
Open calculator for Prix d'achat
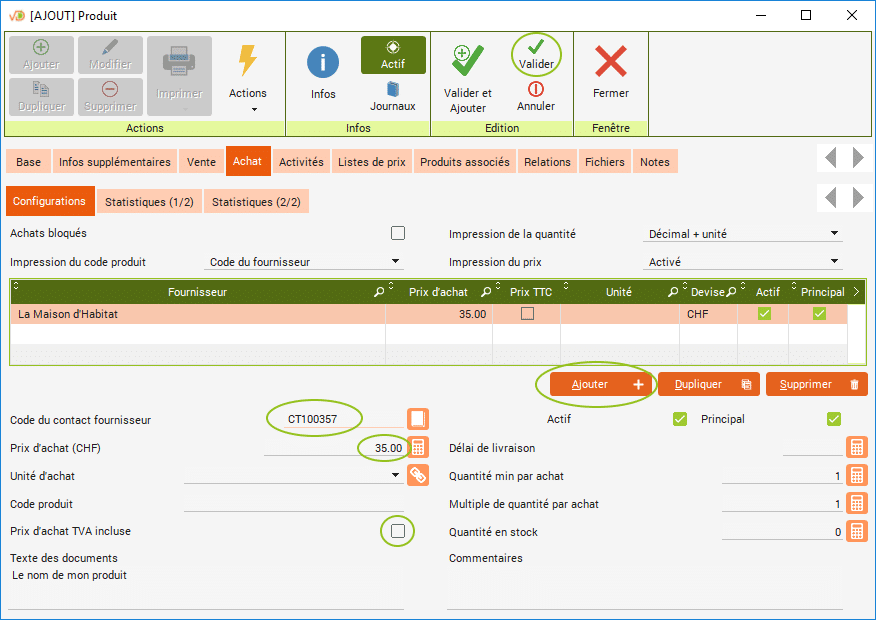pyautogui.click(x=418, y=447)
